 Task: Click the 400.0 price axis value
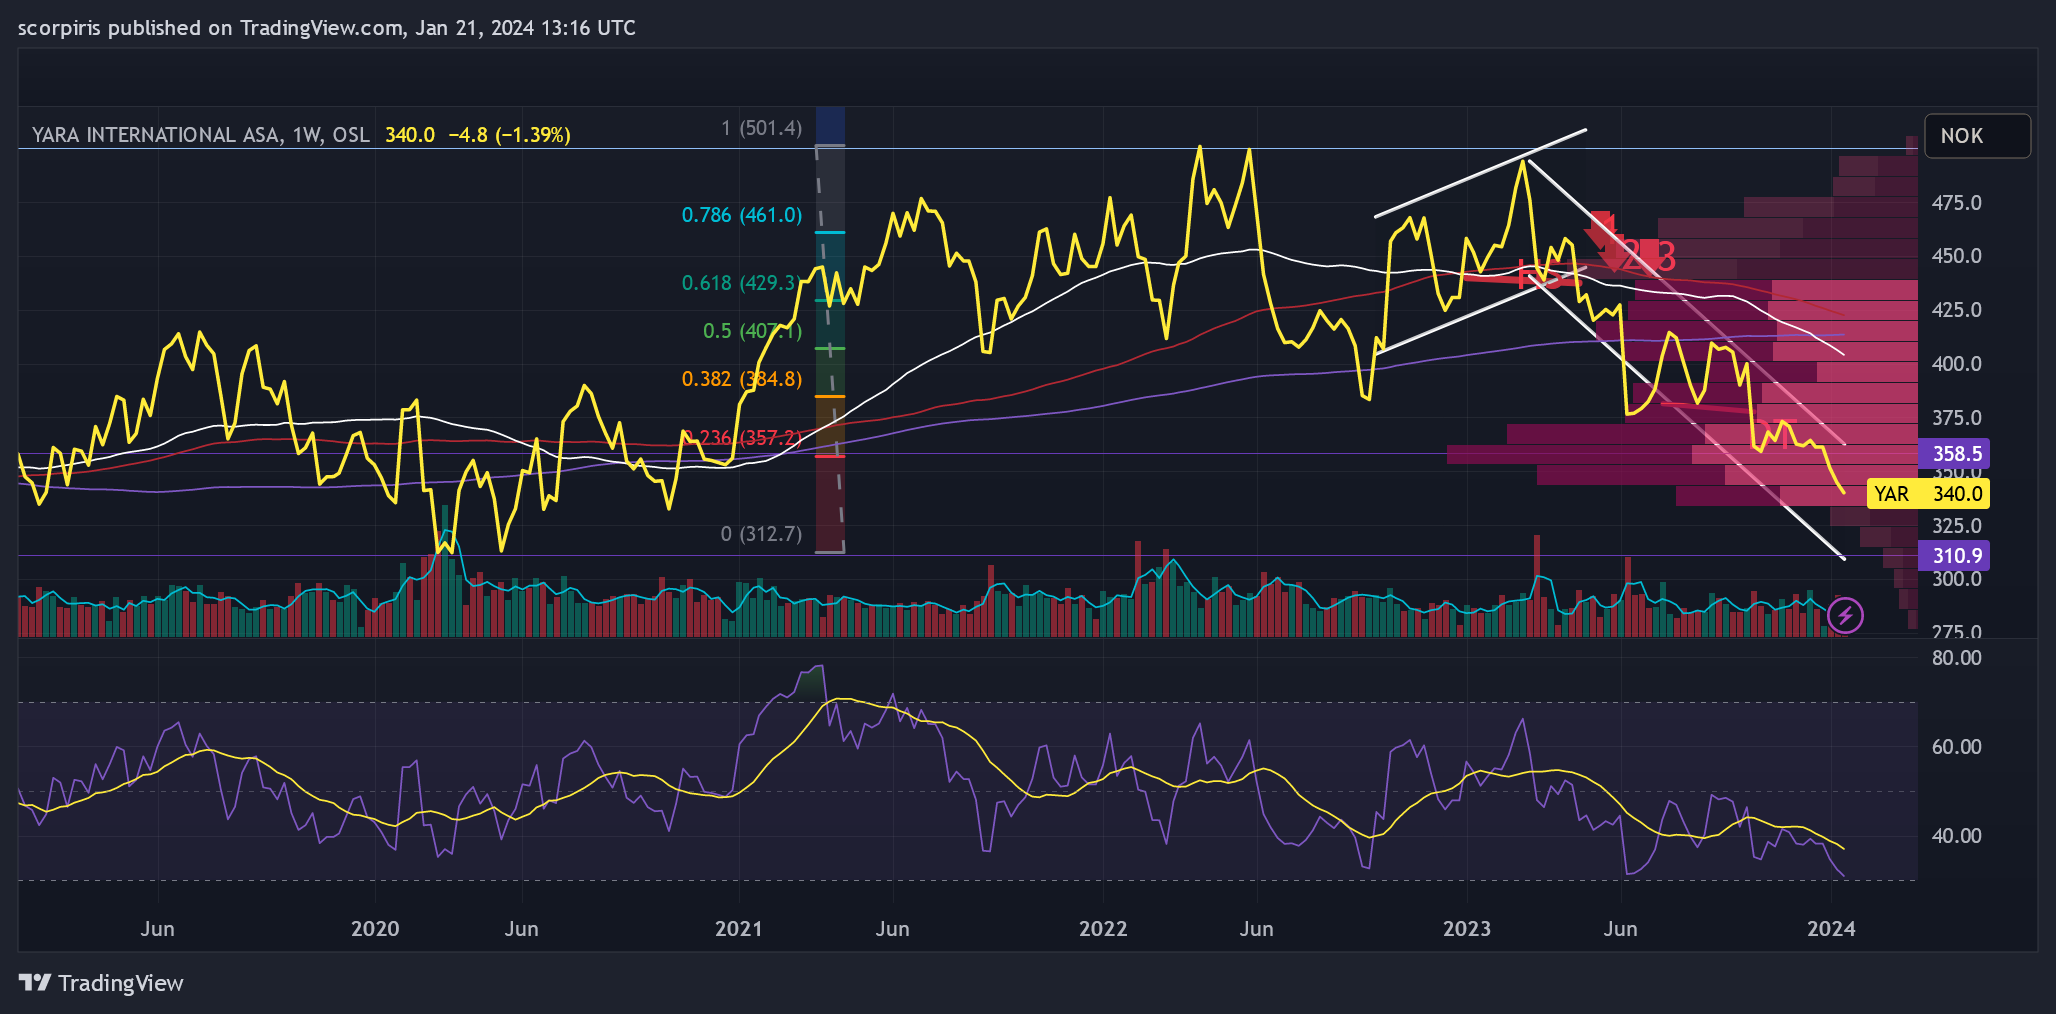click(x=1957, y=364)
